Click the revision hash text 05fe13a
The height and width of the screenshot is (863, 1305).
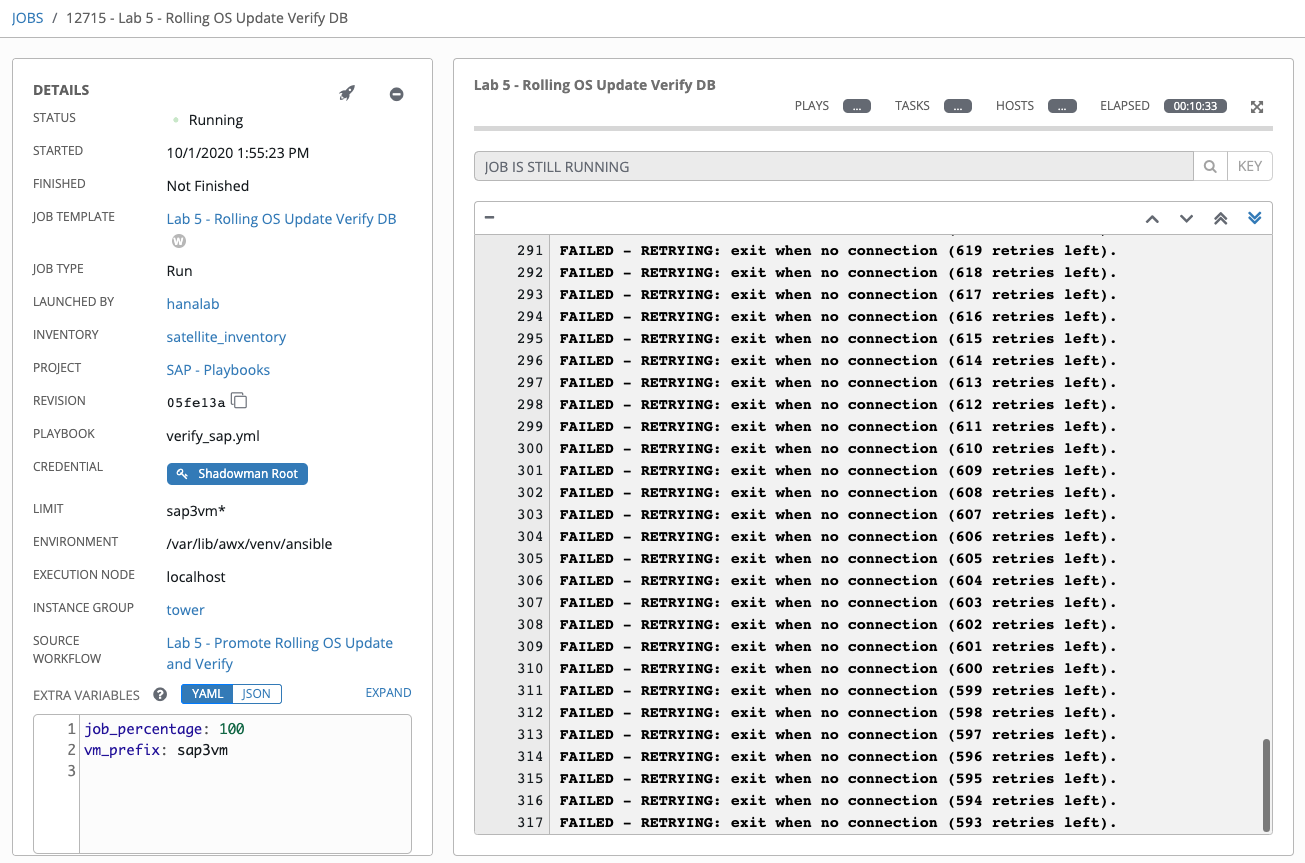pyautogui.click(x=196, y=403)
